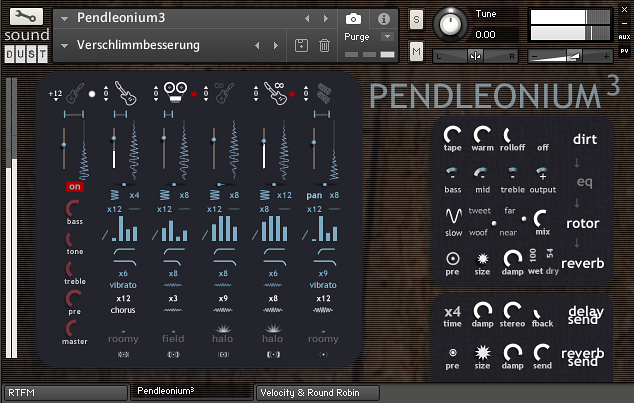
Task: Click the x4 delay time value
Action: pos(452,312)
